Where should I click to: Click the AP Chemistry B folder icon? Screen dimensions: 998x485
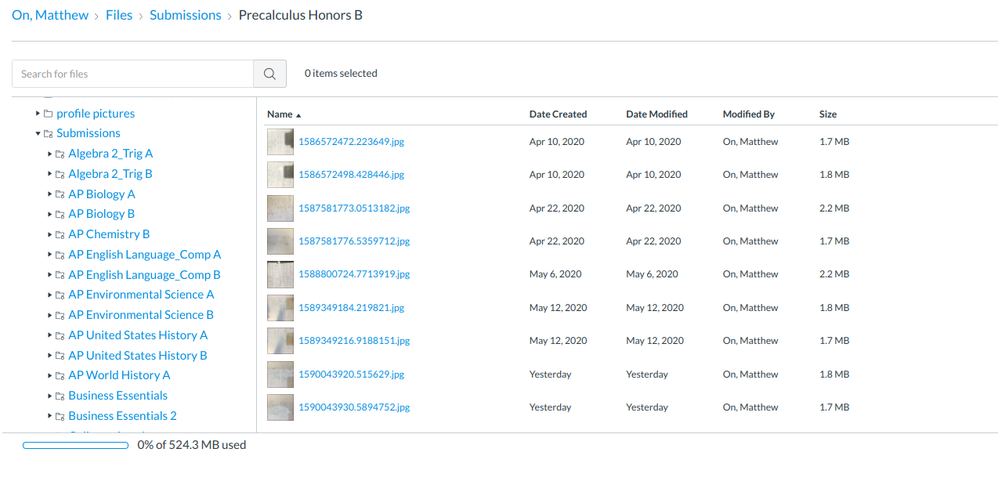coord(60,235)
